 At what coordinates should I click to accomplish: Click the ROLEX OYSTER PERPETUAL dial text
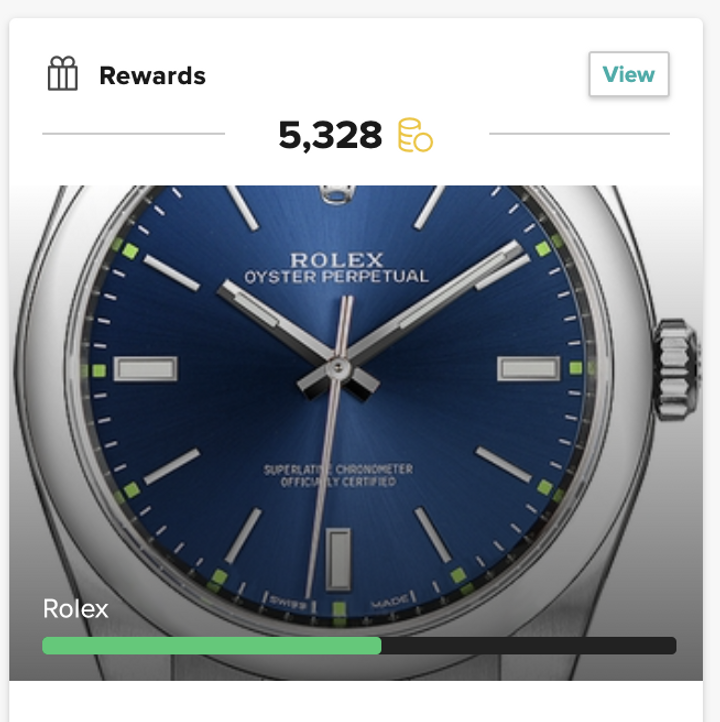pyautogui.click(x=337, y=268)
